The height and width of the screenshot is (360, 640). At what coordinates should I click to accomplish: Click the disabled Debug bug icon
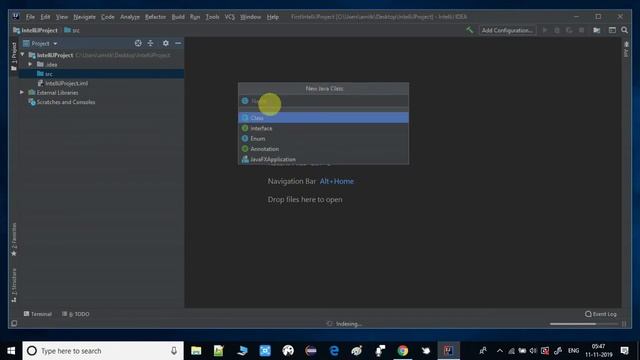coord(557,30)
